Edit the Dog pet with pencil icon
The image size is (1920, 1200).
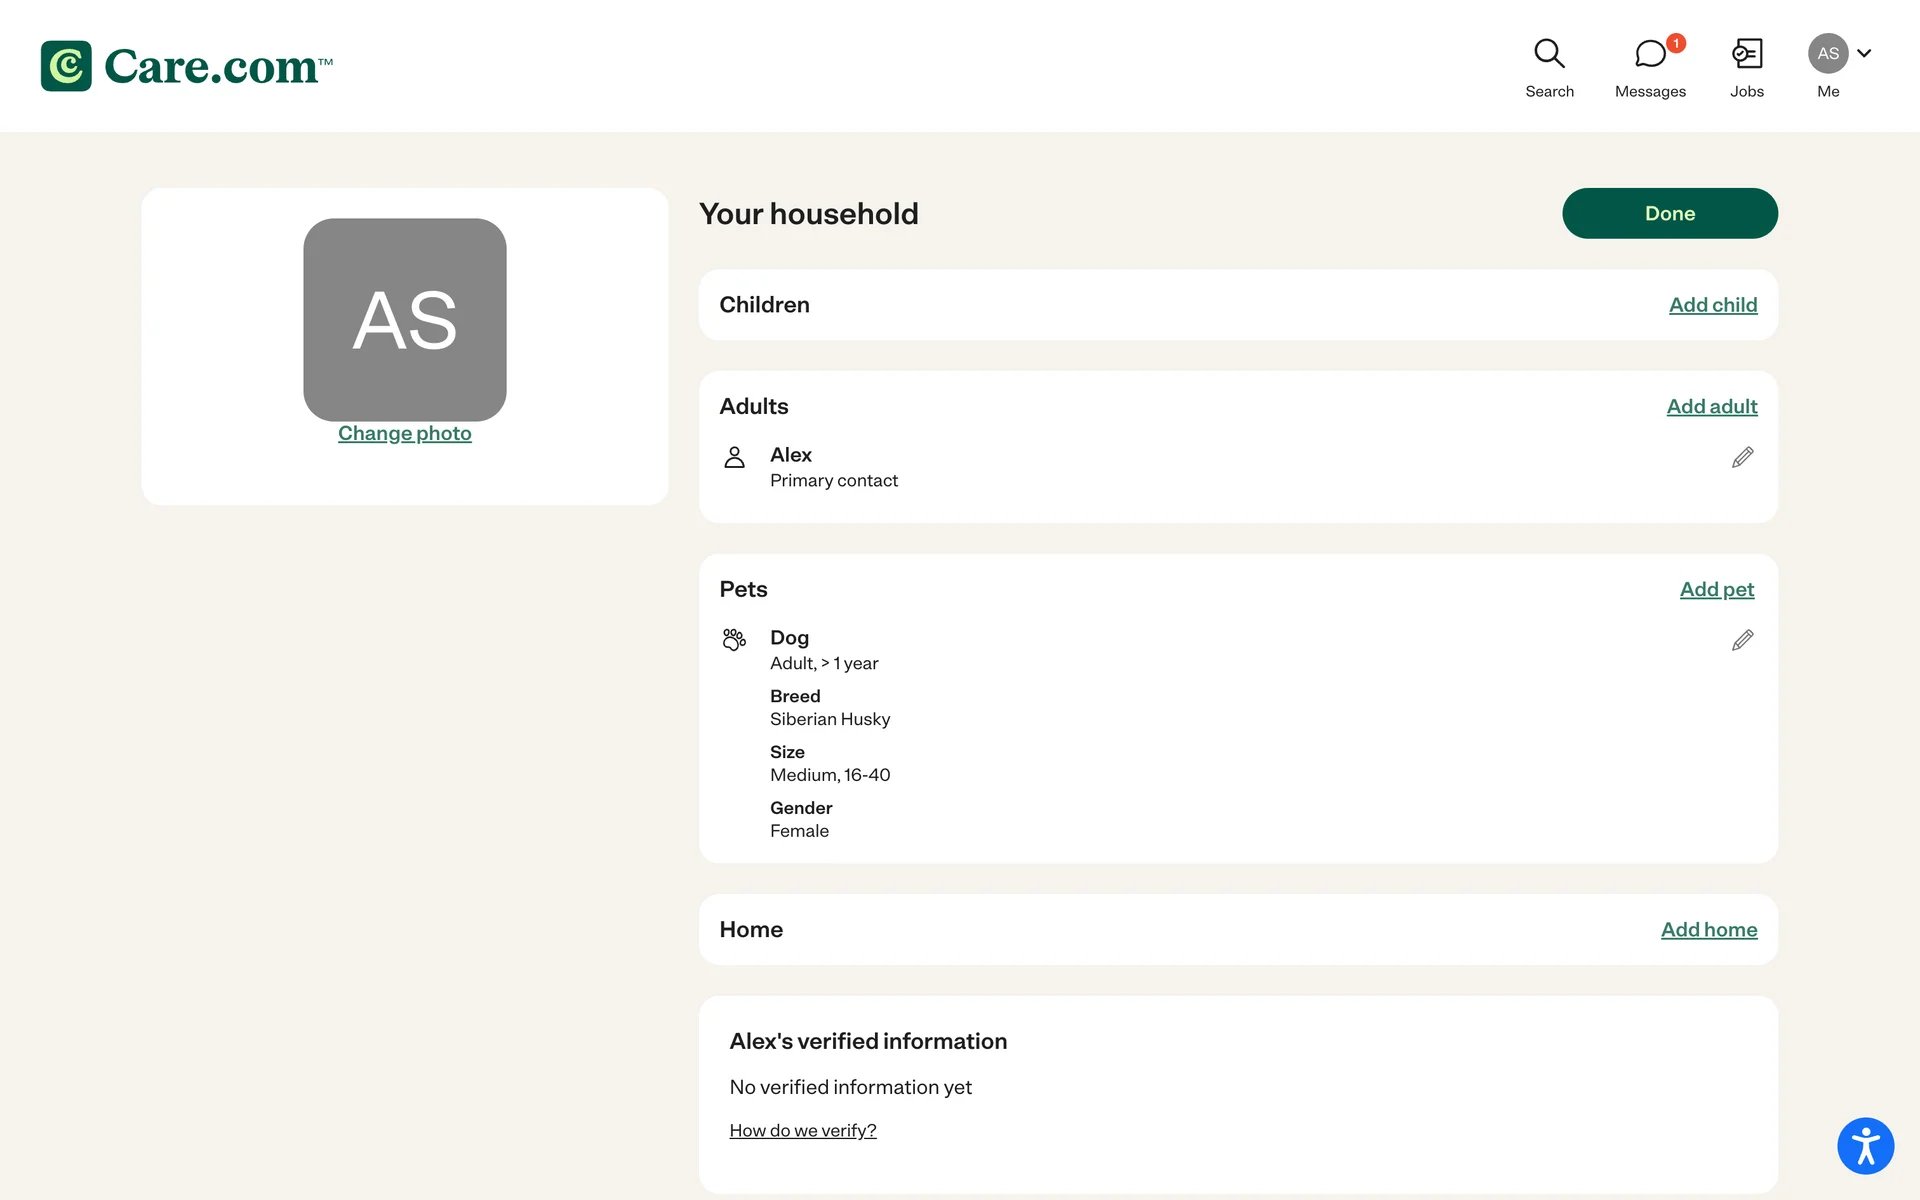[1742, 641]
